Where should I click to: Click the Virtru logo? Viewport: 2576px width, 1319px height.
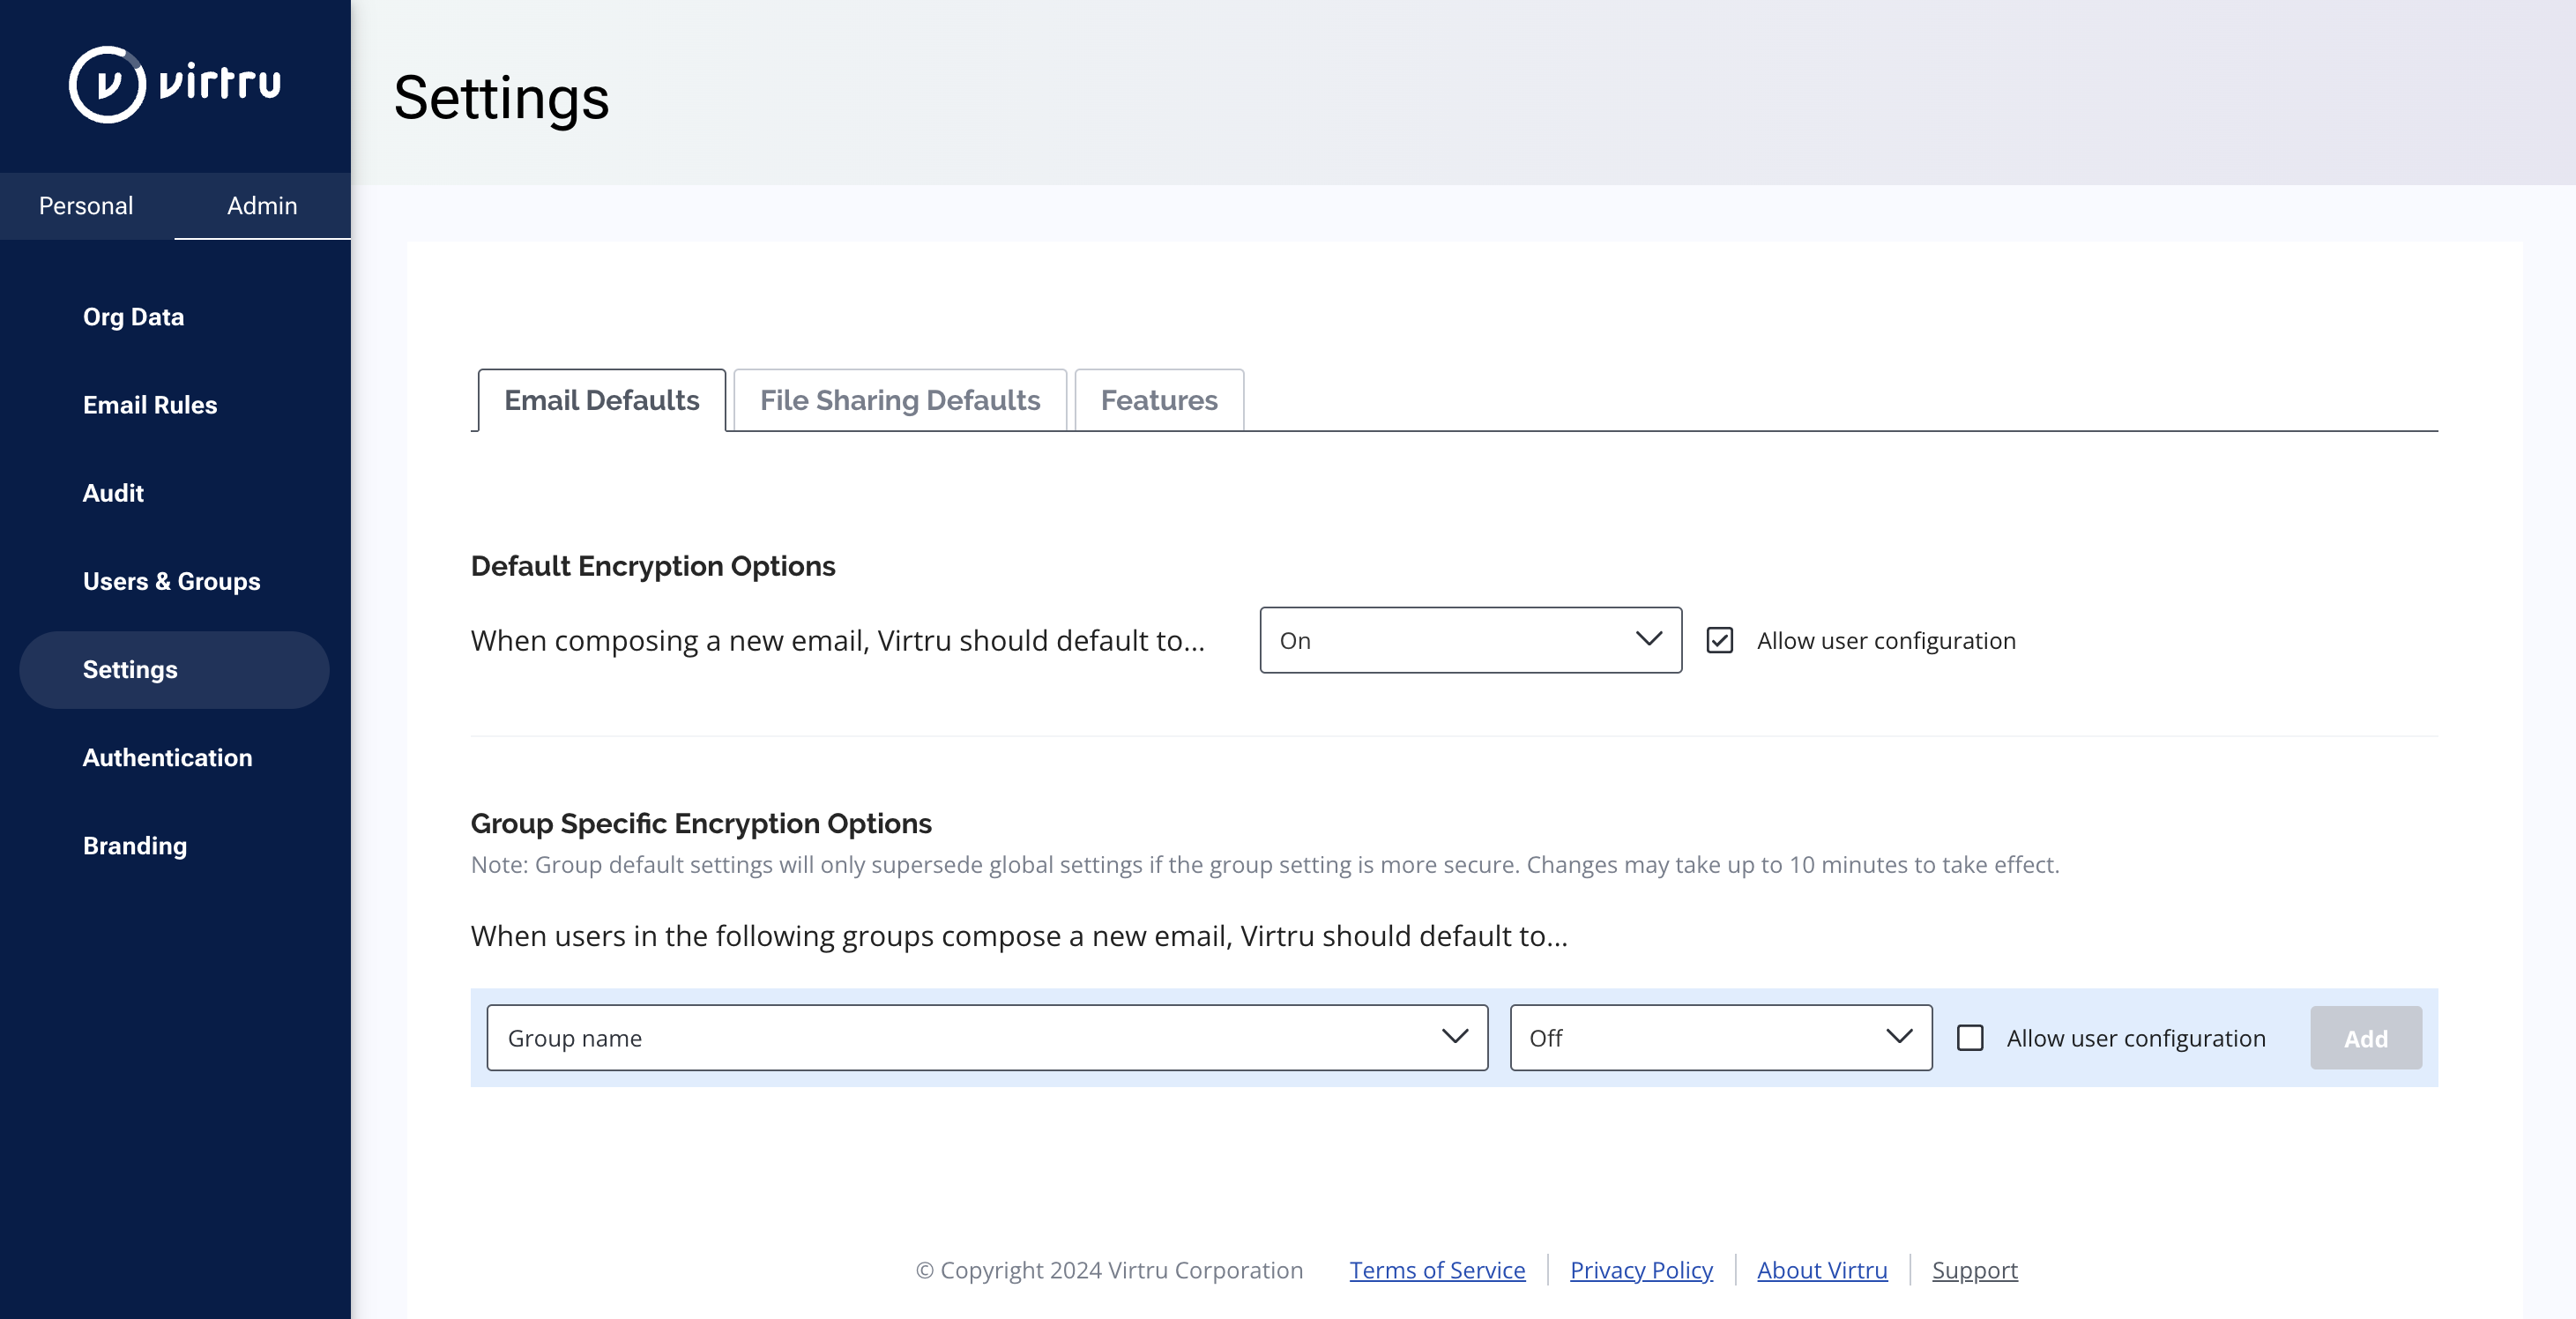tap(175, 84)
